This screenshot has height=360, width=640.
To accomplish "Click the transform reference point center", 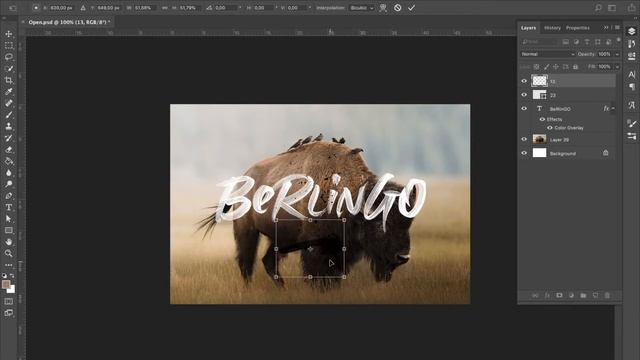I will (310, 249).
